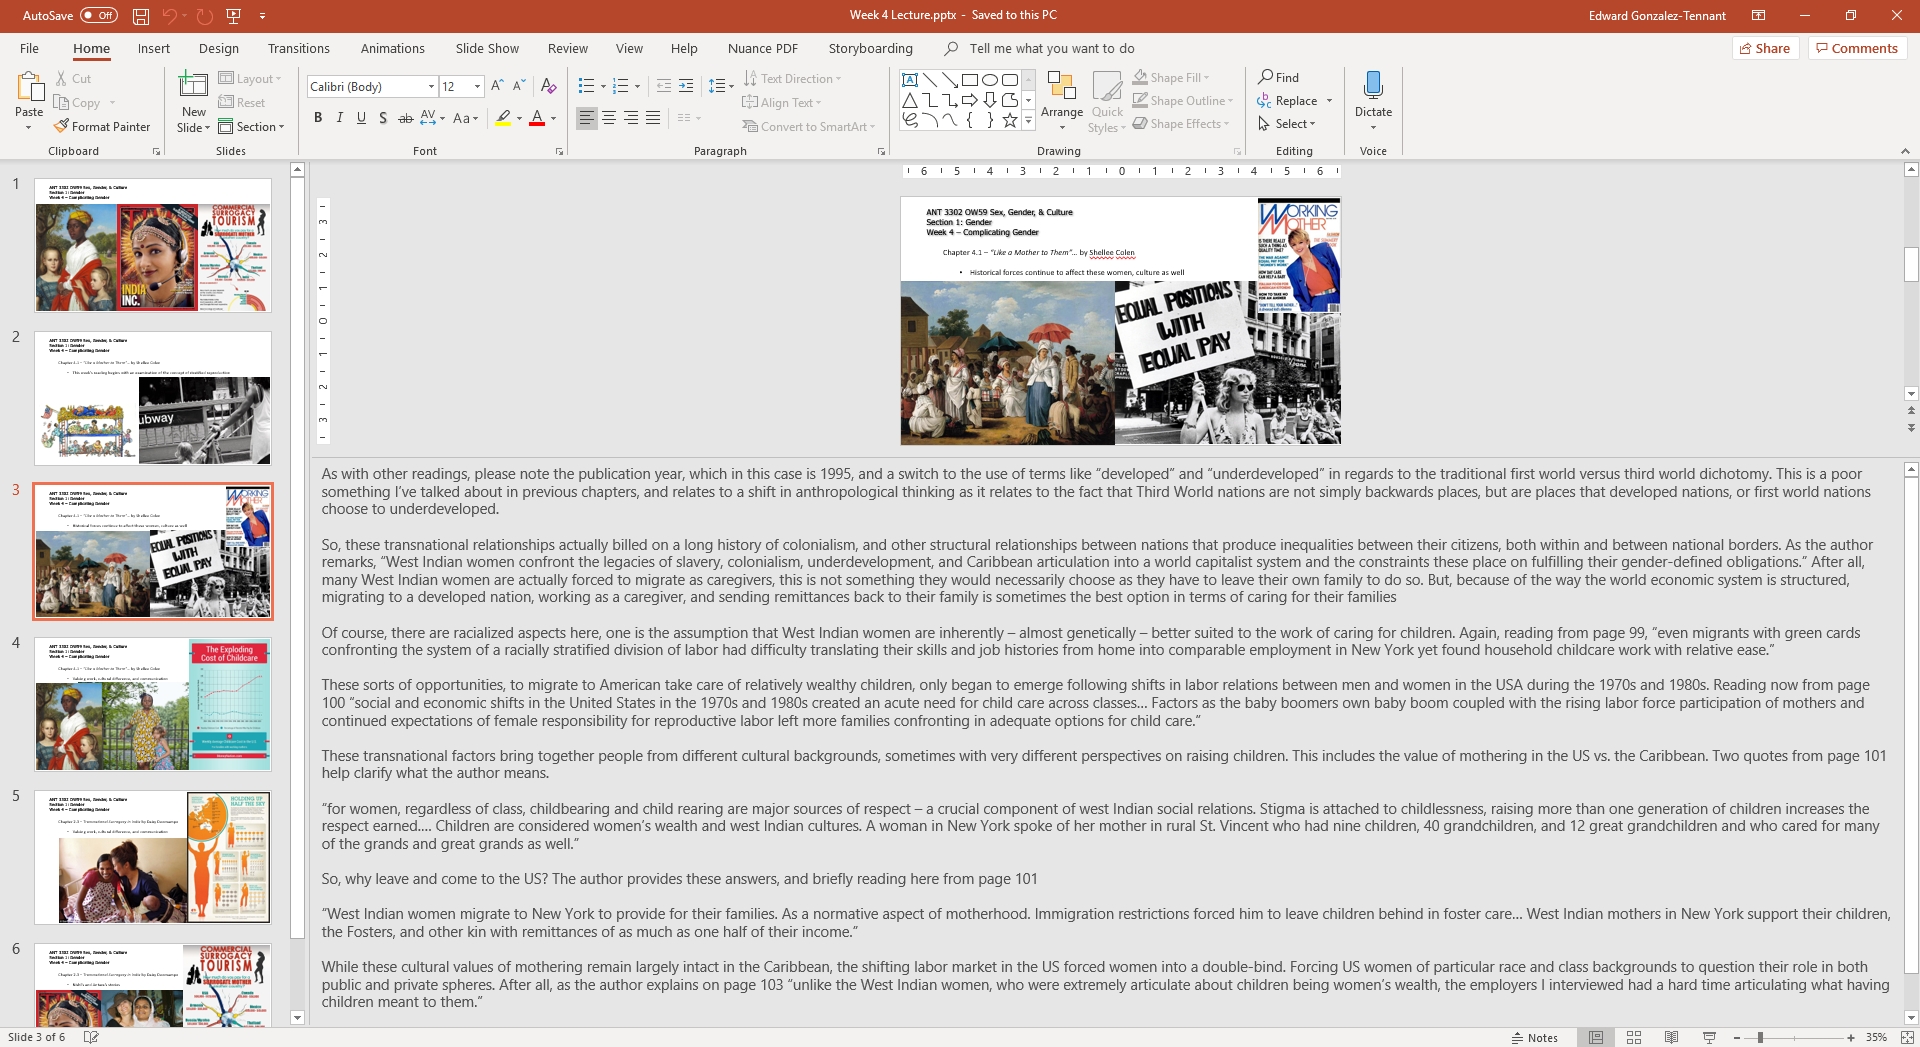Open the Change Case Aa dropdown

pyautogui.click(x=466, y=118)
